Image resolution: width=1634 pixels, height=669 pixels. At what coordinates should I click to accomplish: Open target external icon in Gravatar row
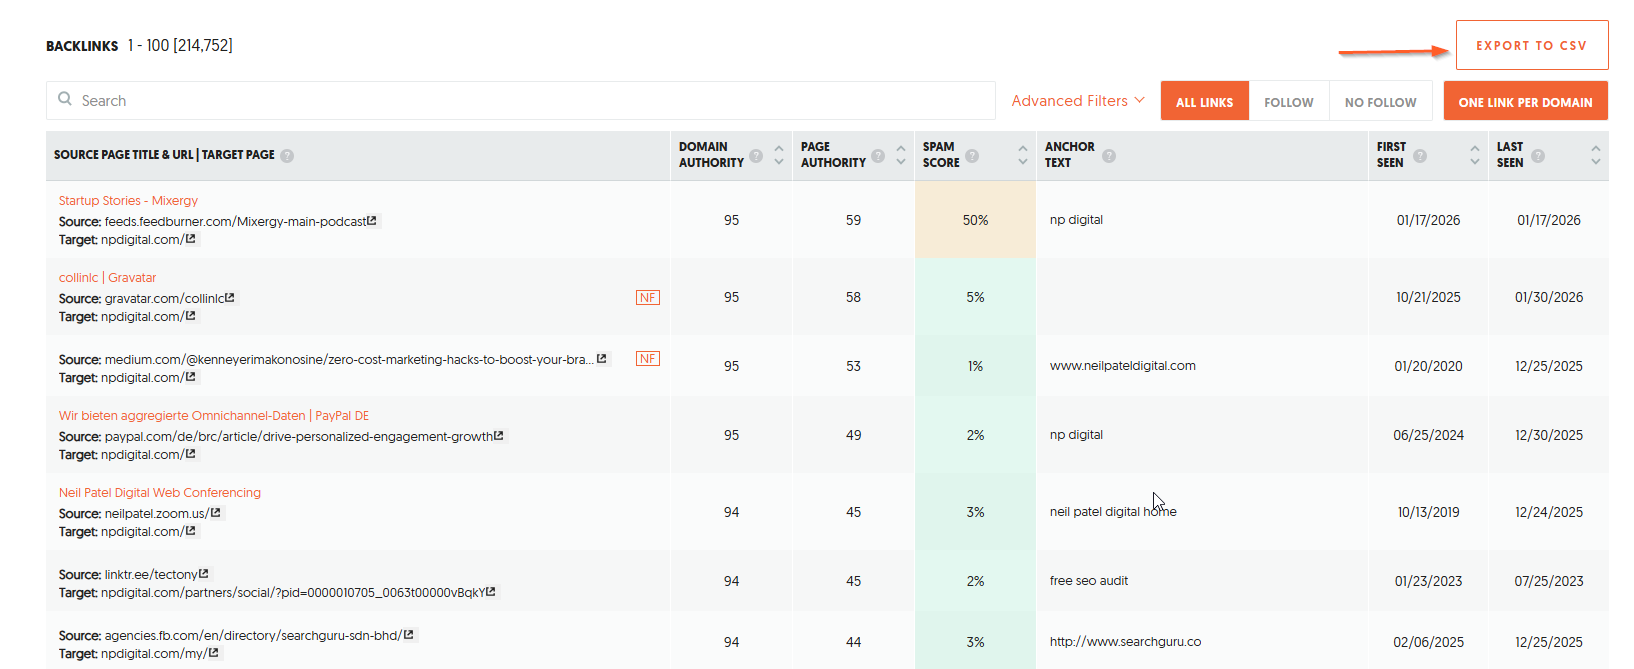(191, 316)
